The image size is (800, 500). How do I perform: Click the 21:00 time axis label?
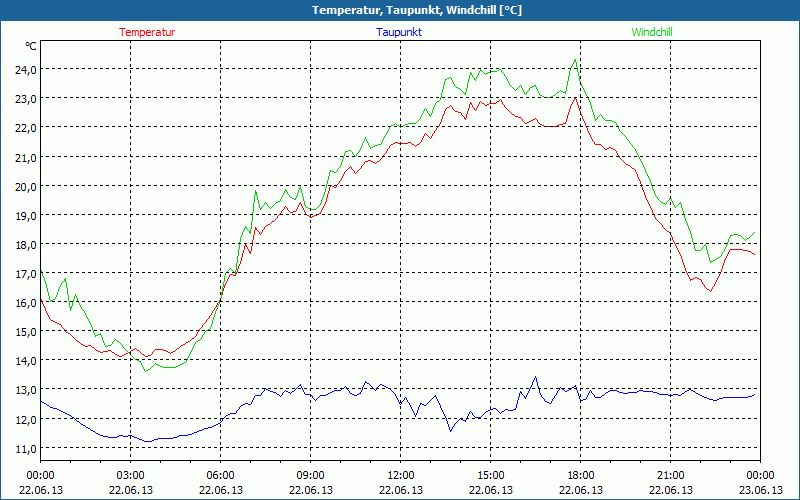pos(670,476)
